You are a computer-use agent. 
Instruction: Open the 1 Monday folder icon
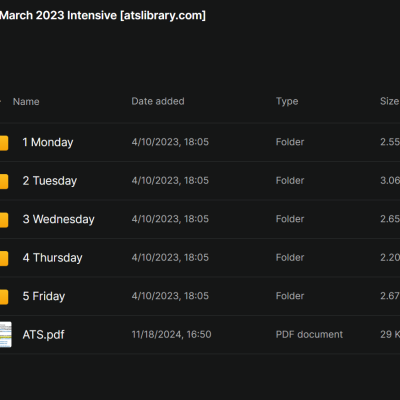point(4,143)
